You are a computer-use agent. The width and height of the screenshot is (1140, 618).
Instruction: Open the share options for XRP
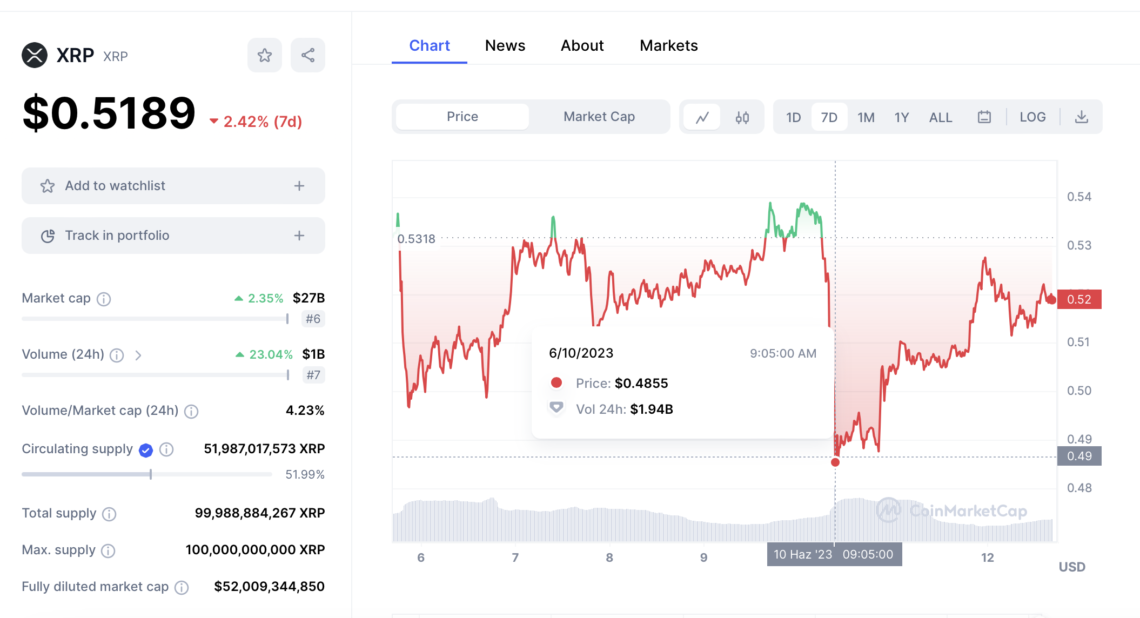(x=308, y=55)
